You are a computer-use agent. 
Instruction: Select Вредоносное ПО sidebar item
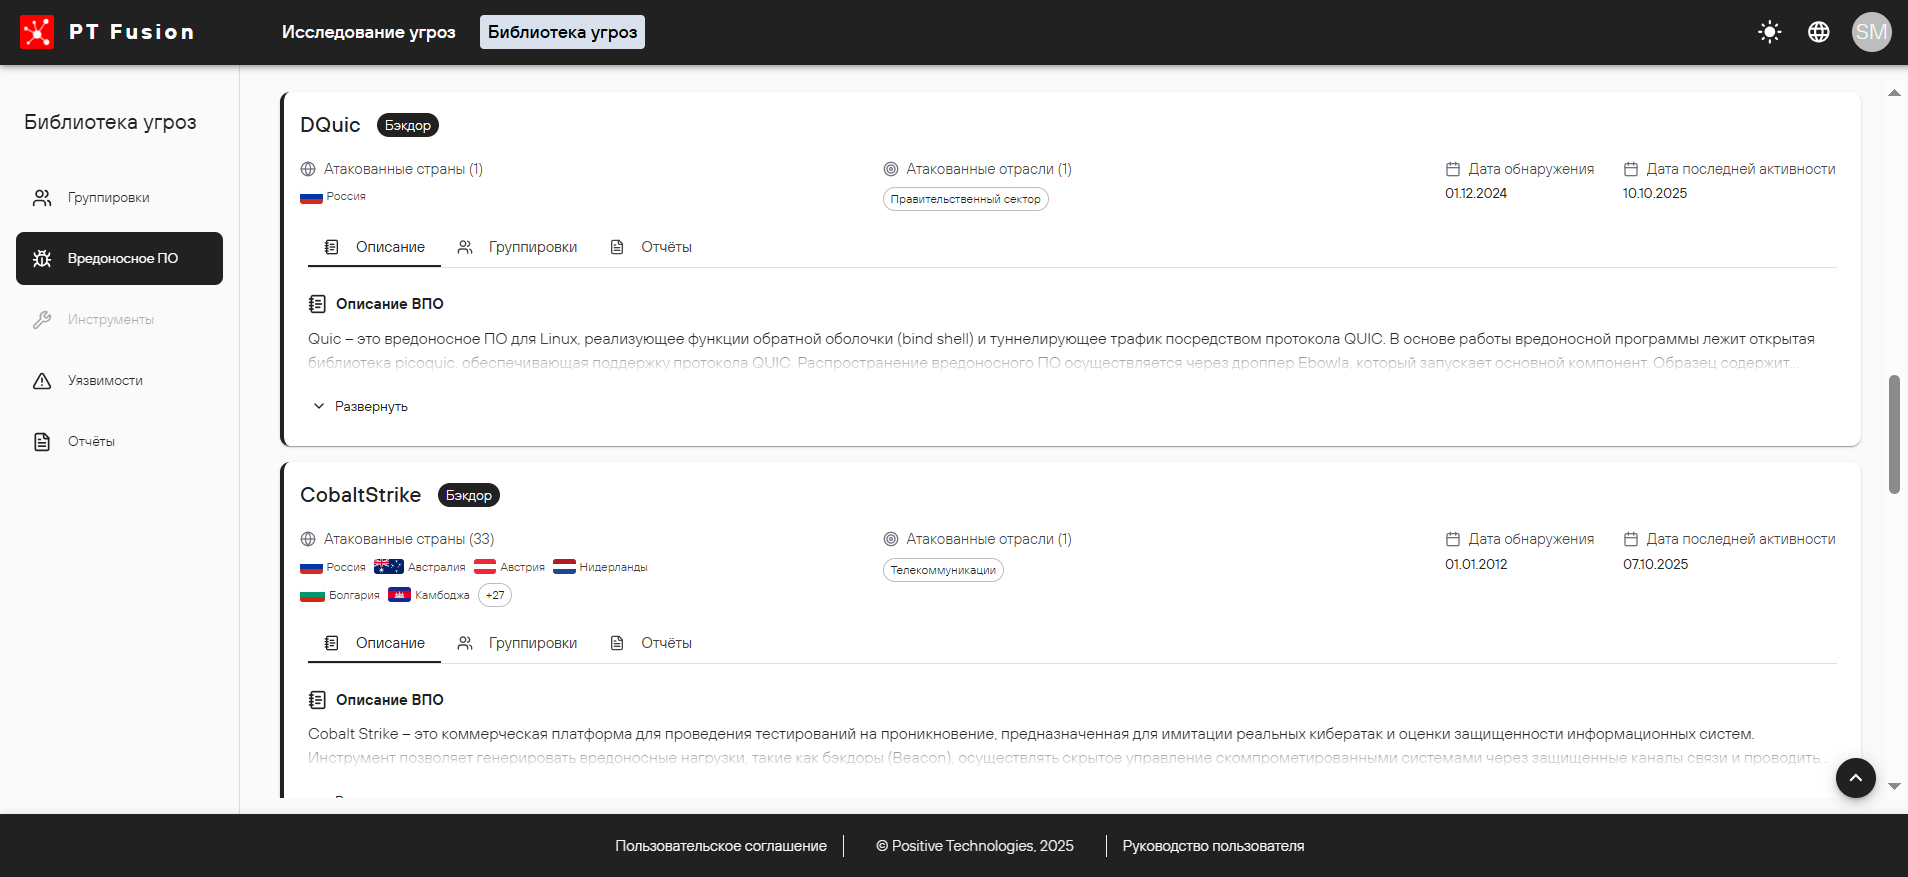pos(120,259)
